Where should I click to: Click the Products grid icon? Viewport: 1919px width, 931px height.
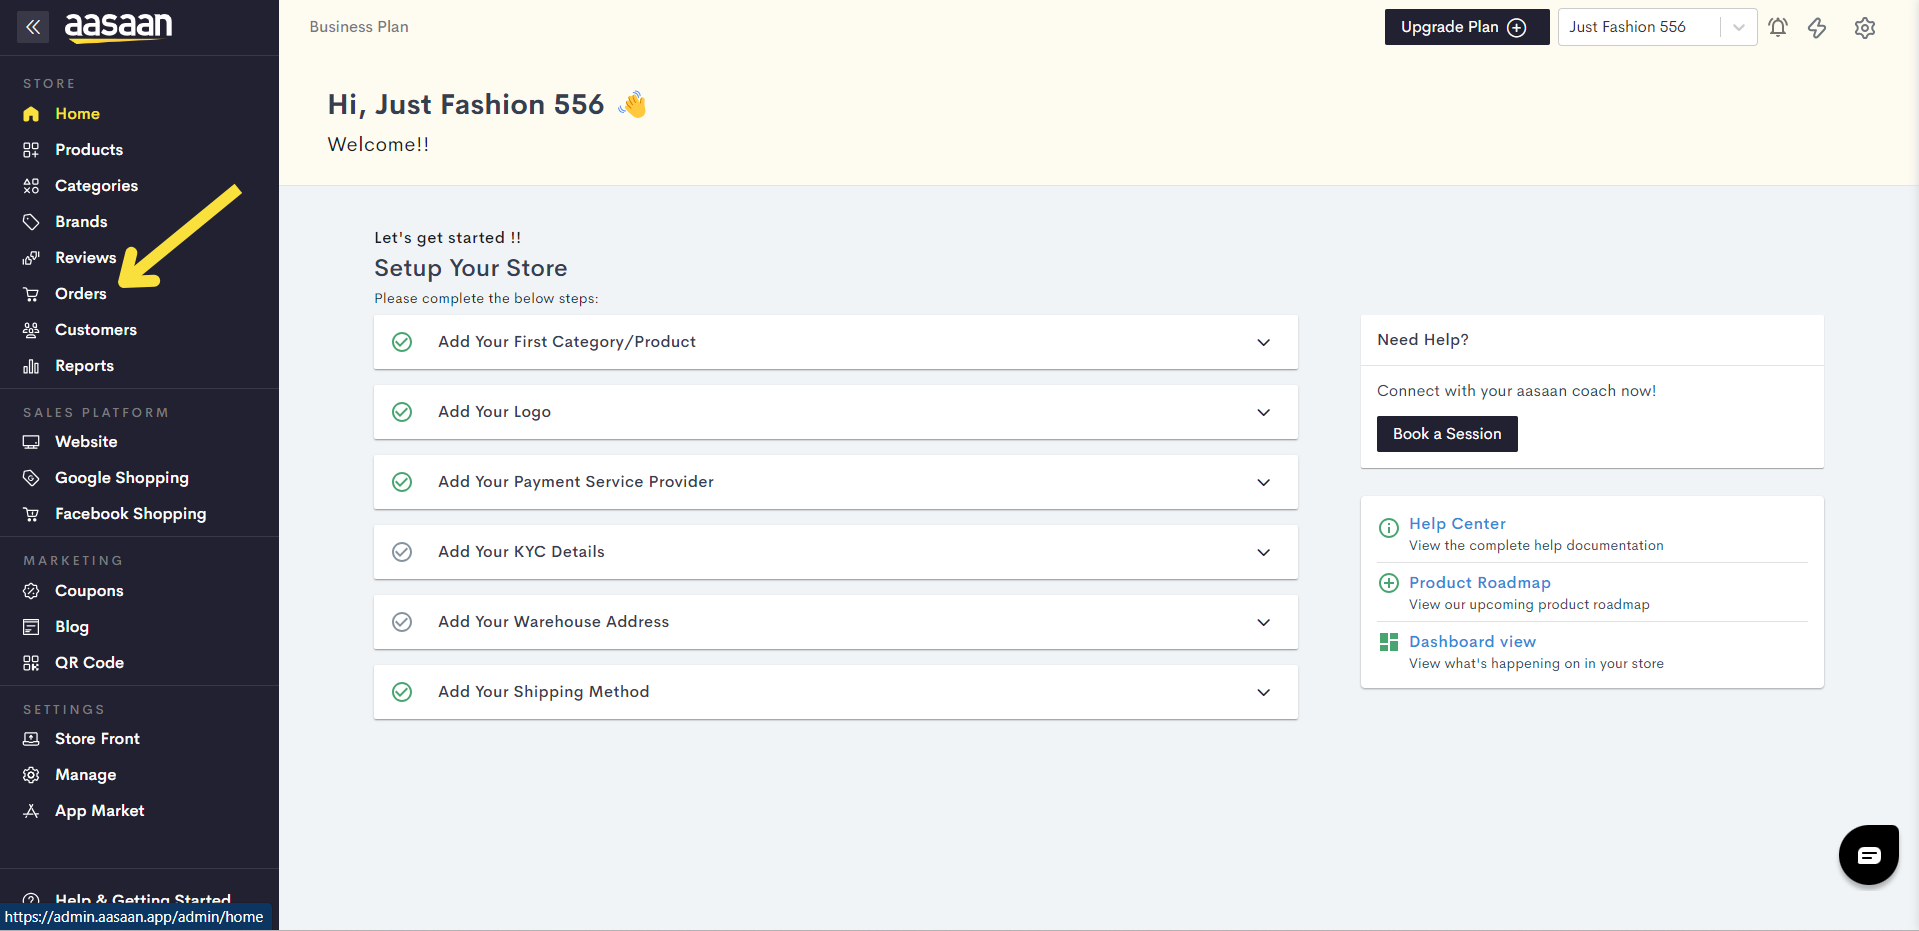[31, 150]
